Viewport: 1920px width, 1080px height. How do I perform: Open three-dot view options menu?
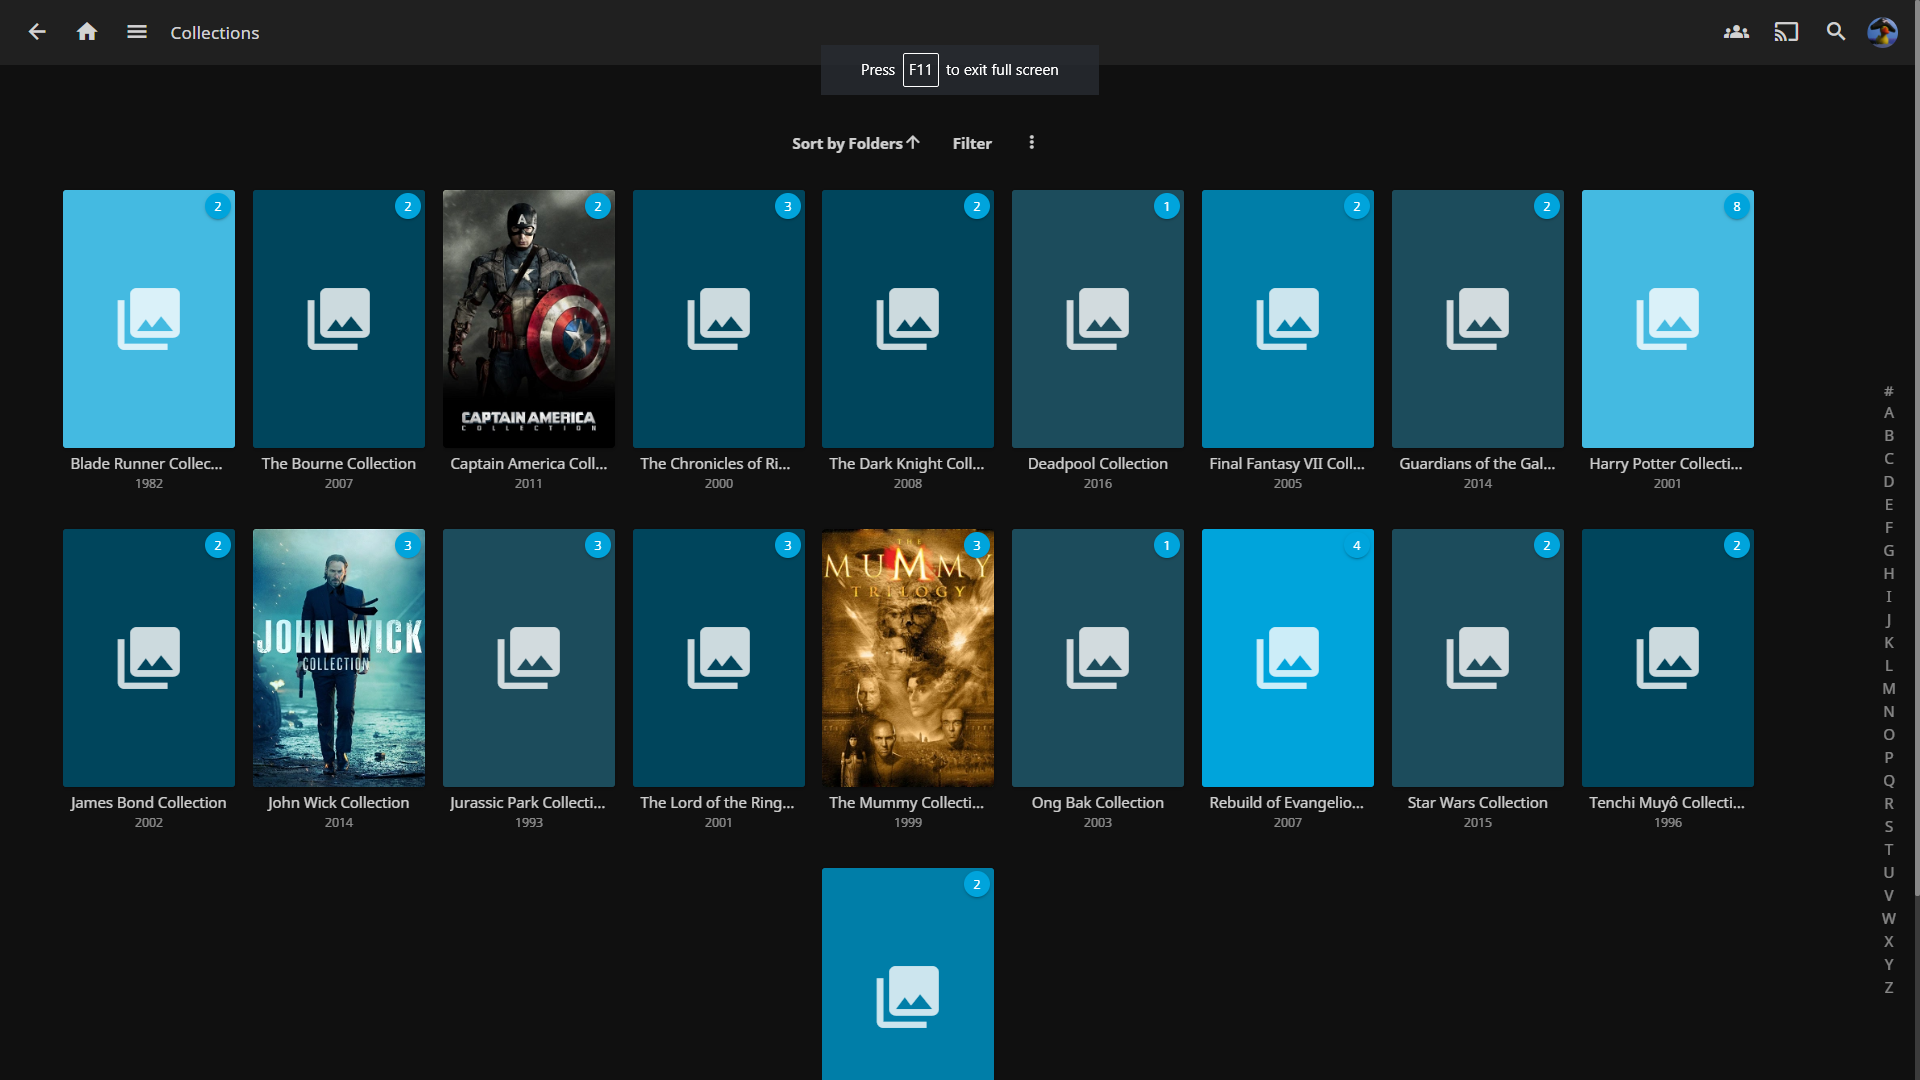click(1032, 143)
